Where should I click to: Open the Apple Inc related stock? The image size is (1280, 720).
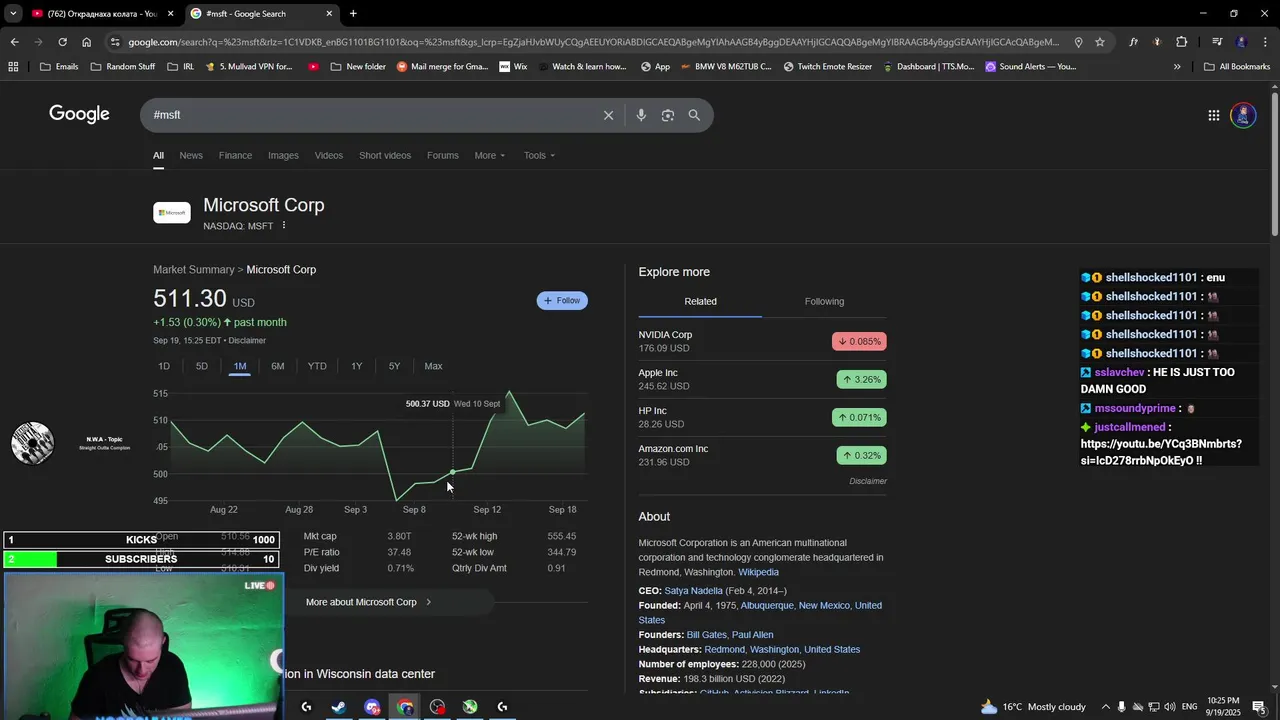pyautogui.click(x=762, y=379)
